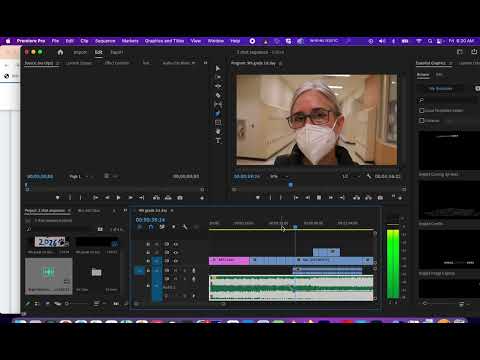Toggle Linked Selection in Timeline
The image size is (480, 360).
[162, 227]
